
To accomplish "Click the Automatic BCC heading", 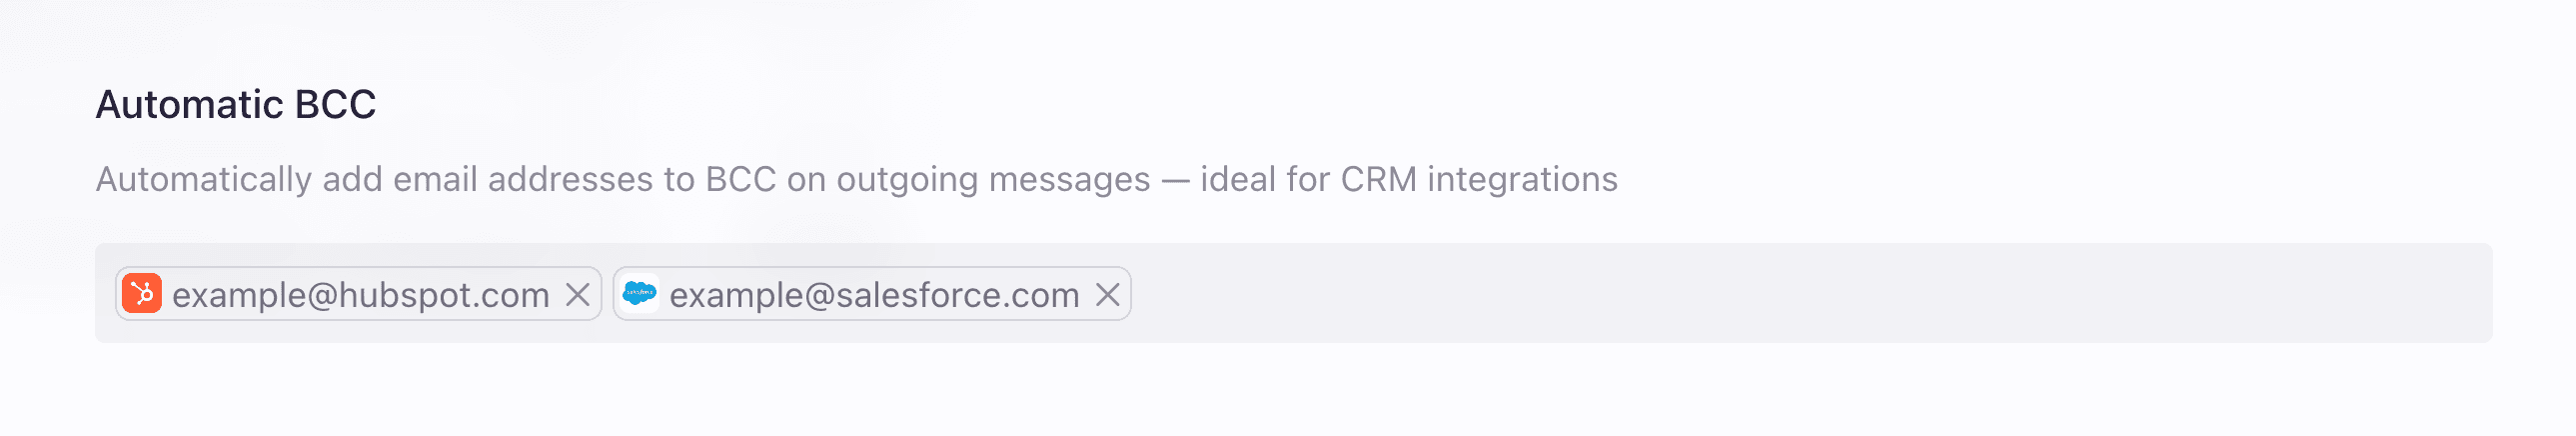I will tap(236, 105).
